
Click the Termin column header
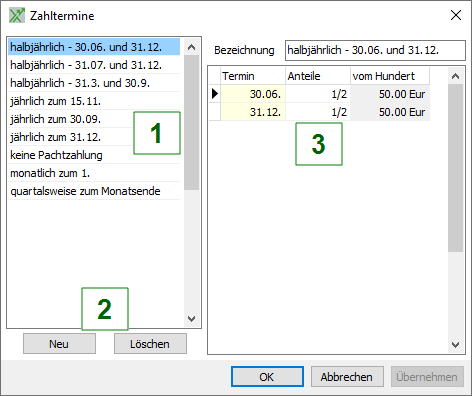click(253, 76)
